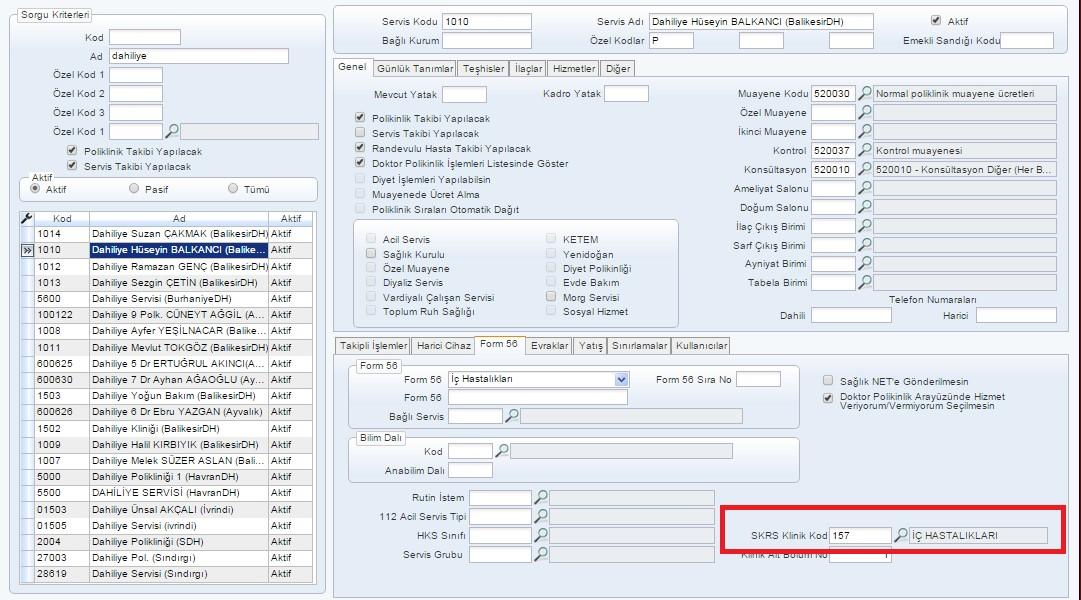Select the Tümü radio button
Screen dimensions: 1081x600
point(234,189)
